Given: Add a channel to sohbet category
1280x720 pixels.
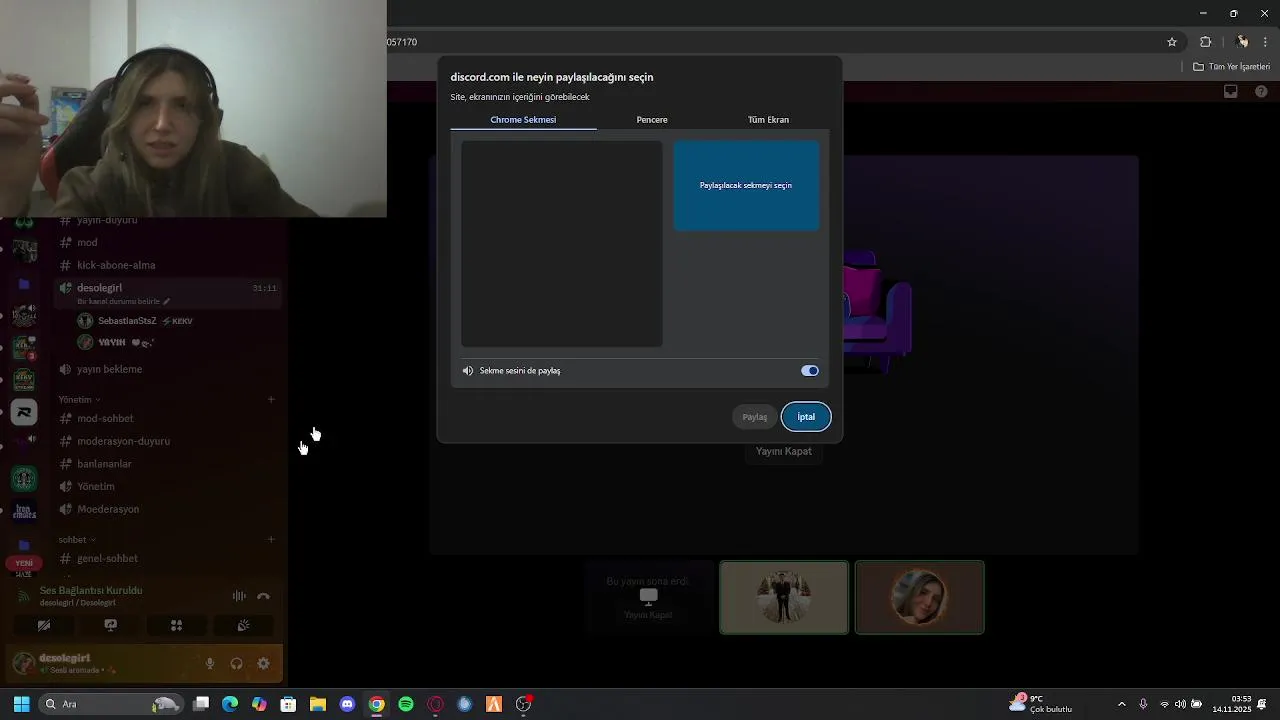Looking at the screenshot, I should click(x=271, y=539).
